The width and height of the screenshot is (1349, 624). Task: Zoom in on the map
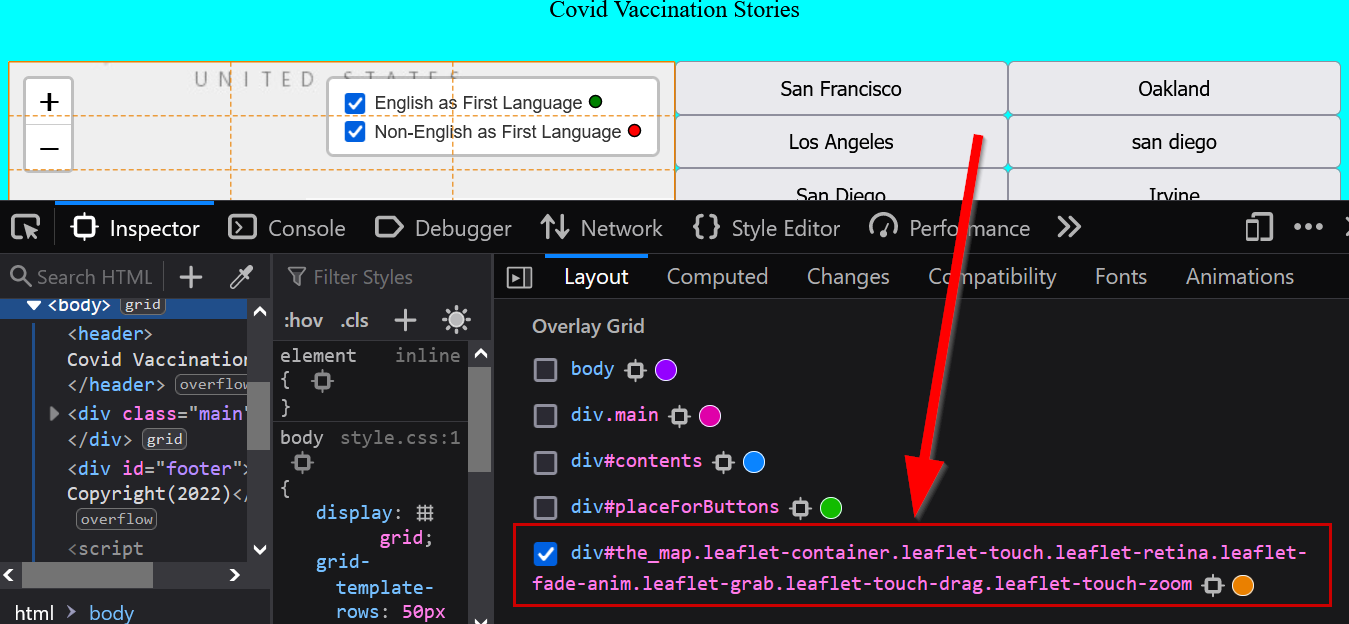49,102
